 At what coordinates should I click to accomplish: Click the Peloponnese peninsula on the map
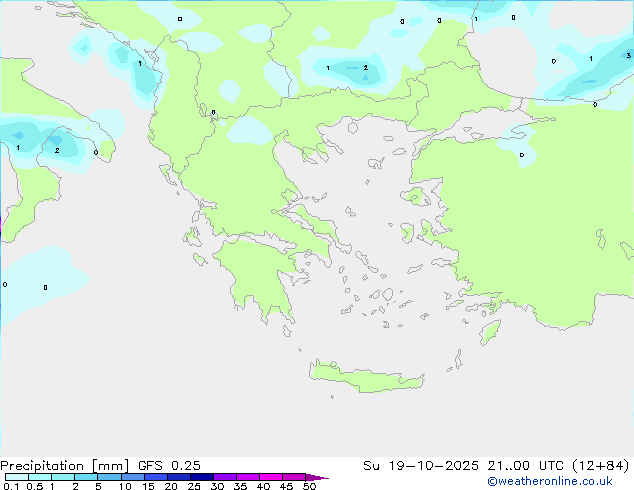point(259,275)
